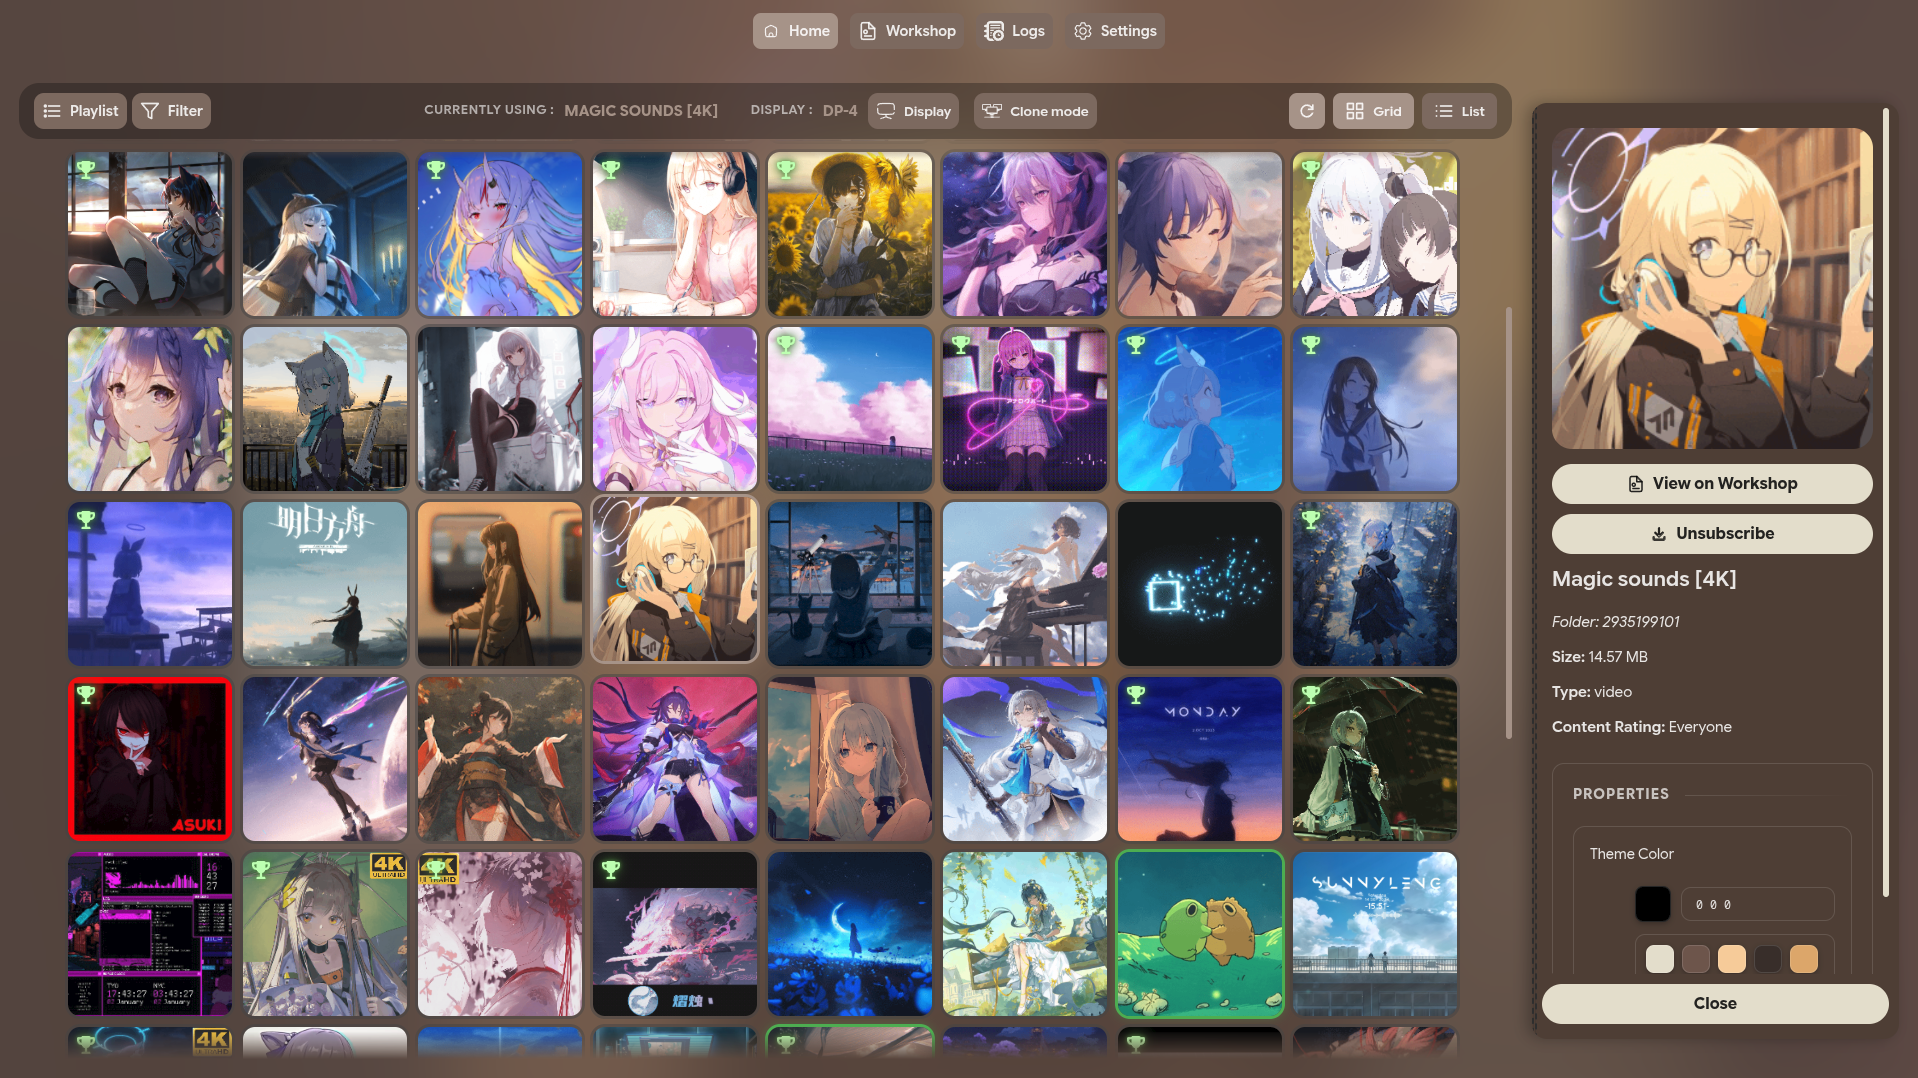The height and width of the screenshot is (1078, 1918).
Task: Click the Magic sounds [4K] title
Action: point(1644,579)
